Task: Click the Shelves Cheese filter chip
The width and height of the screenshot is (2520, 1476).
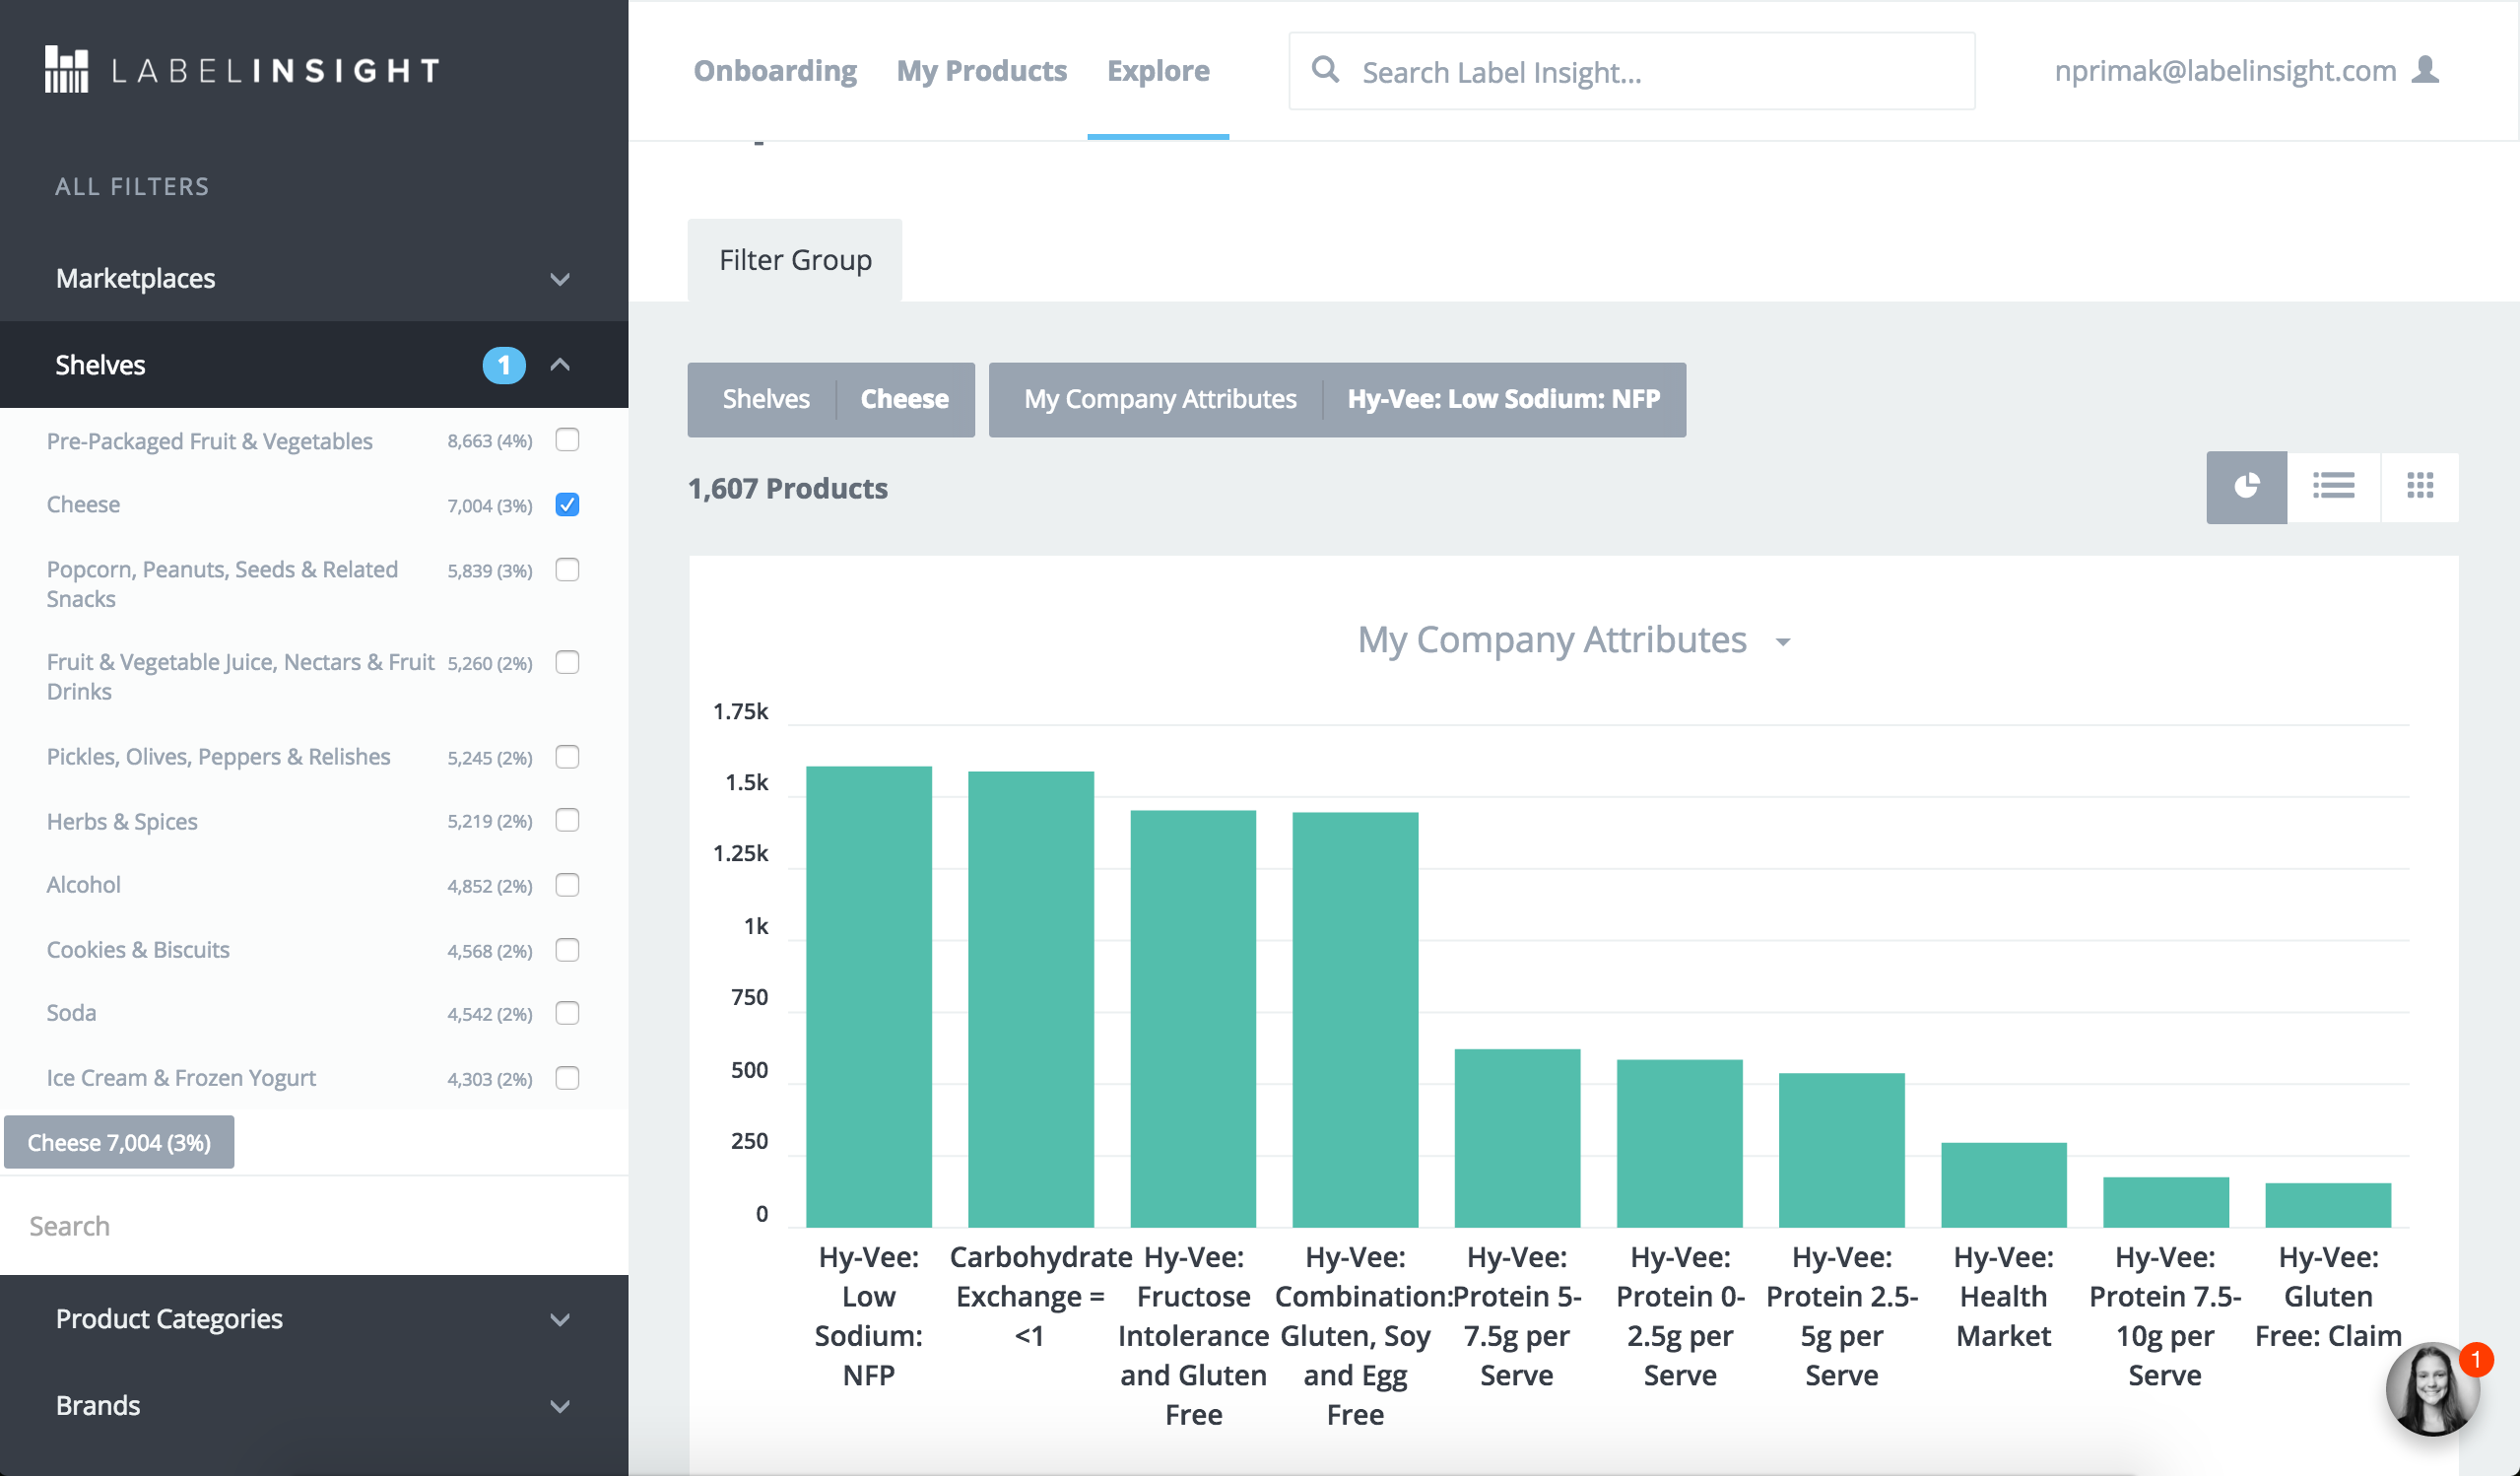Action: pos(831,400)
